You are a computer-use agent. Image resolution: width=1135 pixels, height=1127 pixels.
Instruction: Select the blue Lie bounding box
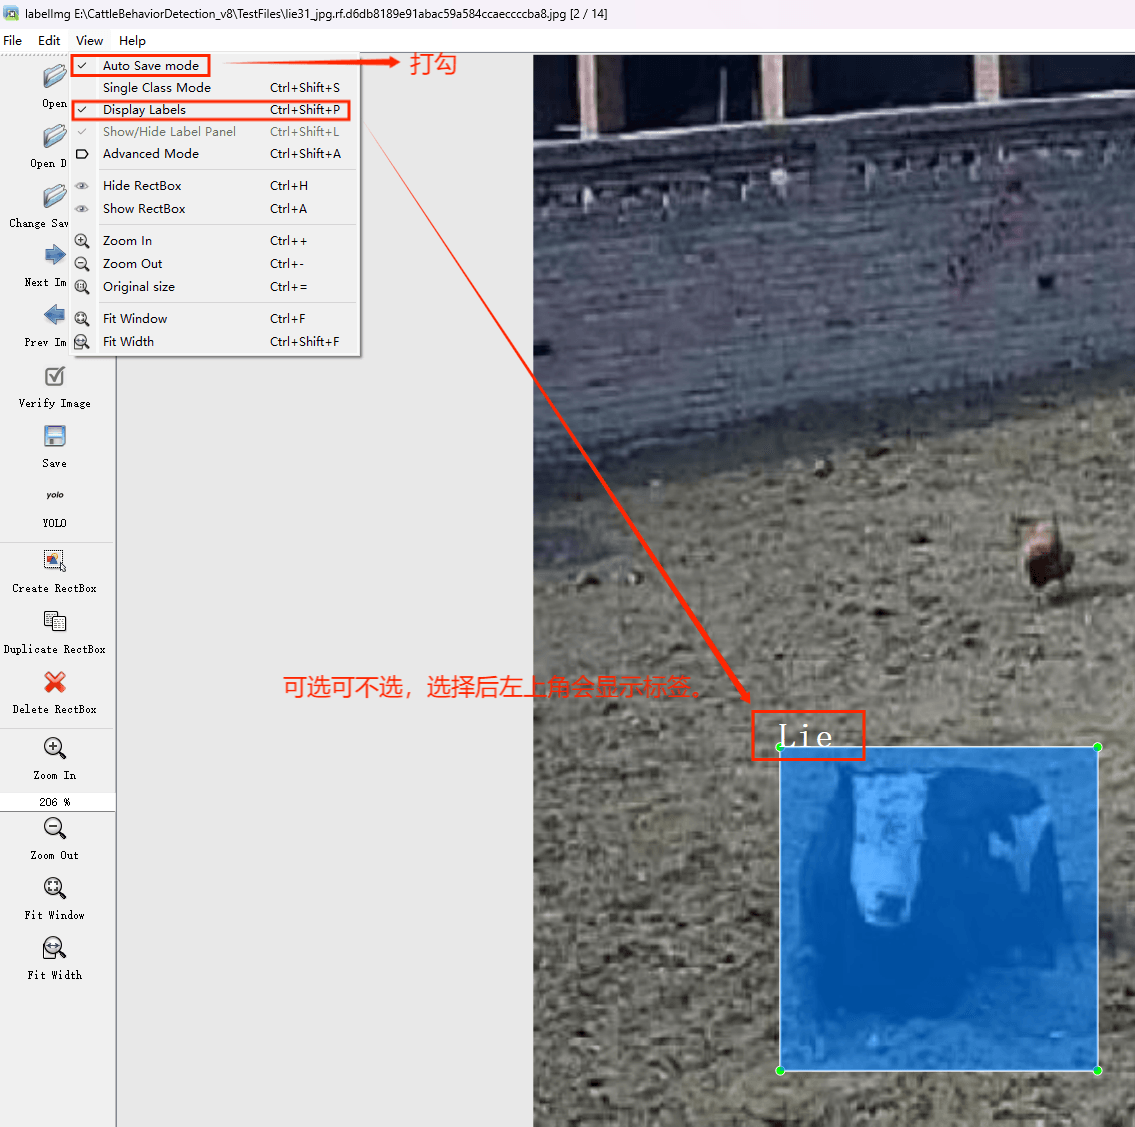938,908
